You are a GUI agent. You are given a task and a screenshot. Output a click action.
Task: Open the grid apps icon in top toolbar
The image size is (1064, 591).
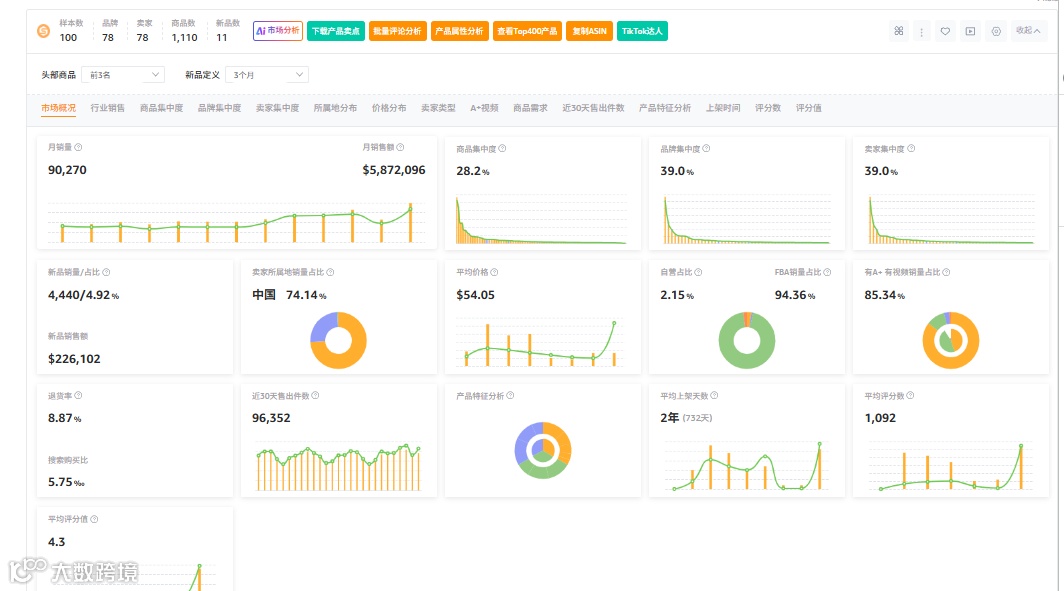coord(898,31)
